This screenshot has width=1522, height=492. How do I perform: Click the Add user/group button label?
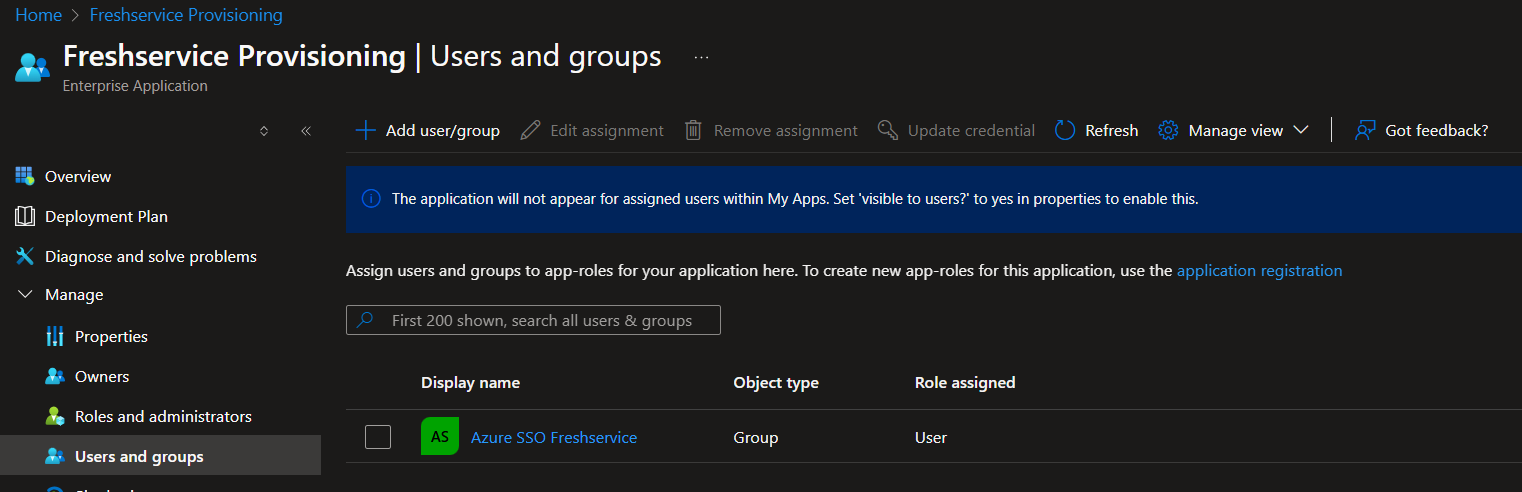coord(443,130)
